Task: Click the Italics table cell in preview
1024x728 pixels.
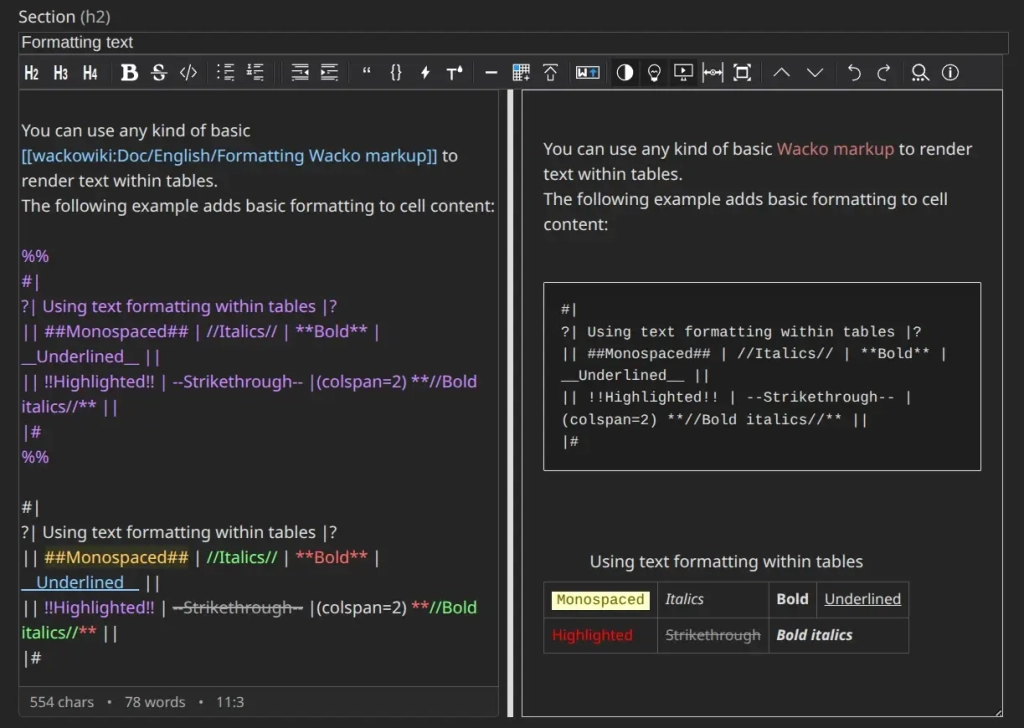Action: [x=712, y=599]
